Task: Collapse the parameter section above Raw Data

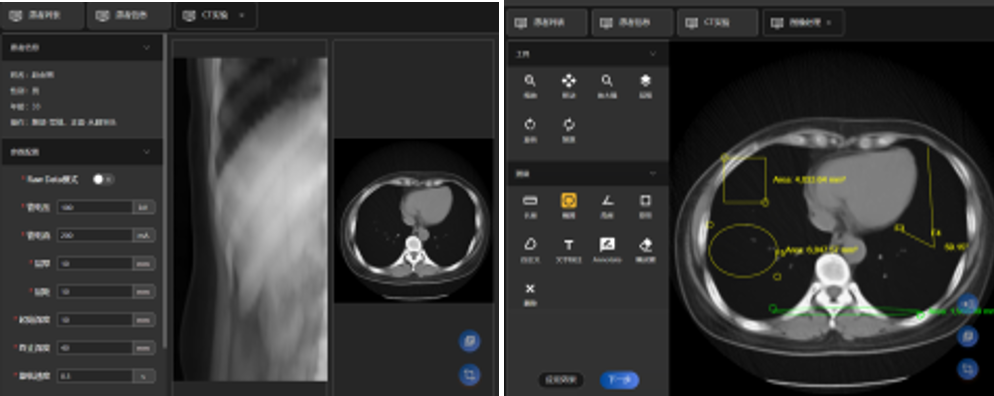Action: point(146,152)
